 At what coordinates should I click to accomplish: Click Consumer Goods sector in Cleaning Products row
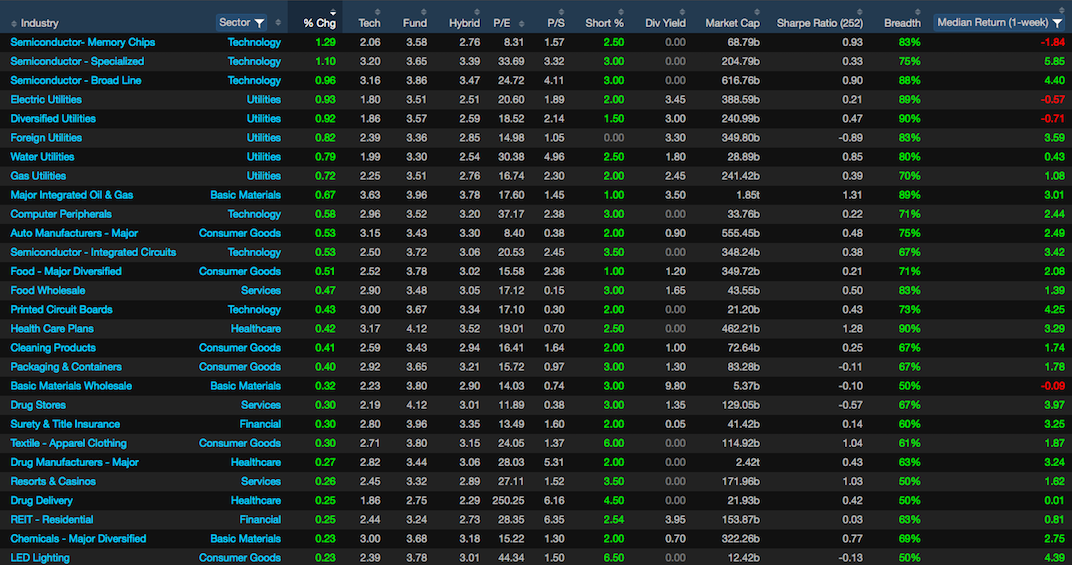(239, 349)
